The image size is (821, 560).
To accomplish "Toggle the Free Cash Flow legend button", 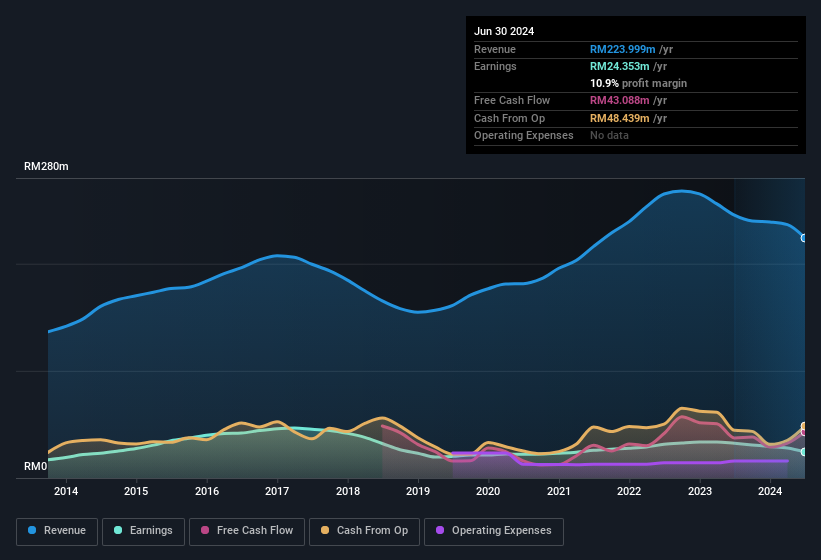I will [247, 531].
